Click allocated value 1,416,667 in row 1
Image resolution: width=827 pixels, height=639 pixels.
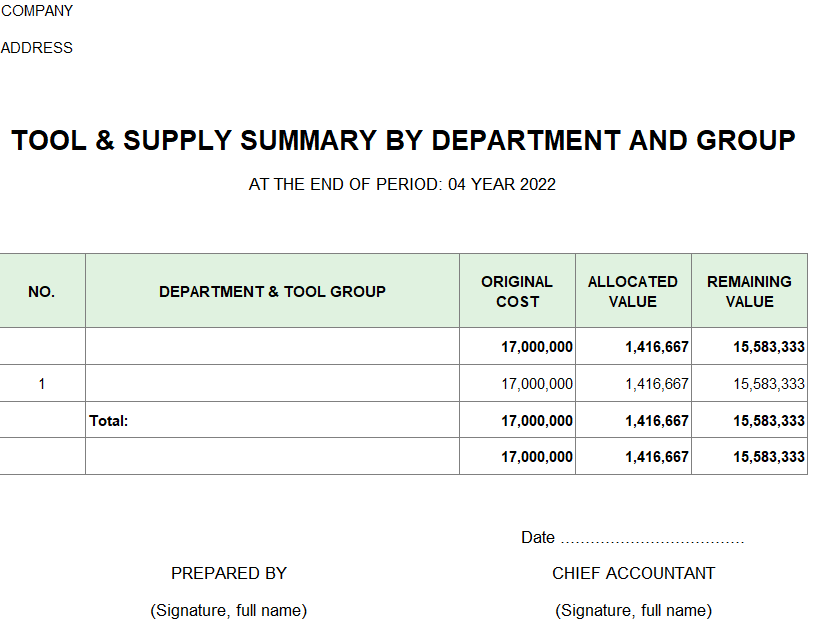[656, 384]
